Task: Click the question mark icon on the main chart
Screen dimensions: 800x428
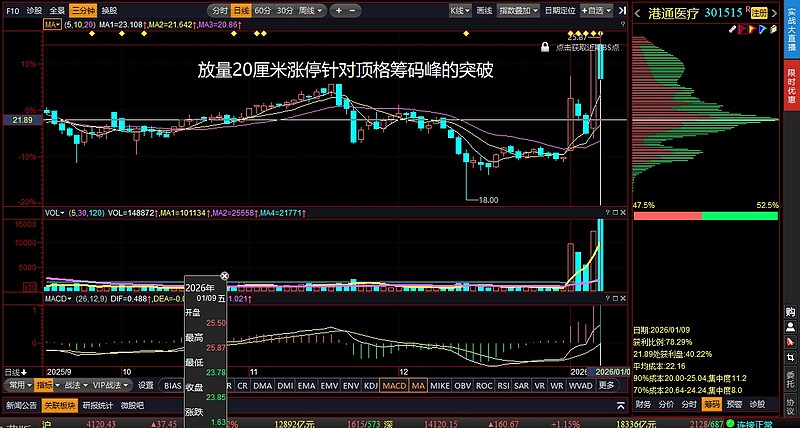Action: (x=623, y=24)
